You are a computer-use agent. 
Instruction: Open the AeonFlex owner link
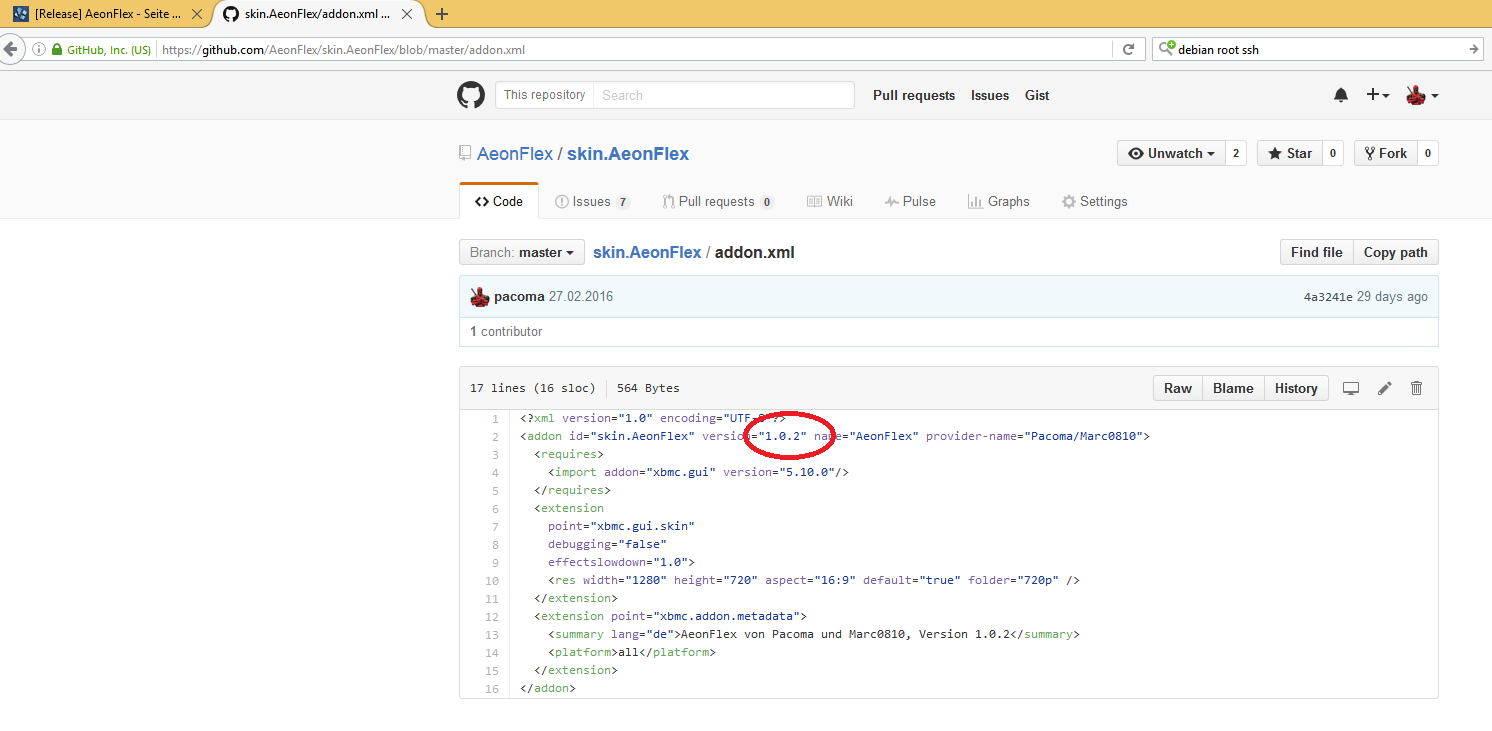click(515, 153)
